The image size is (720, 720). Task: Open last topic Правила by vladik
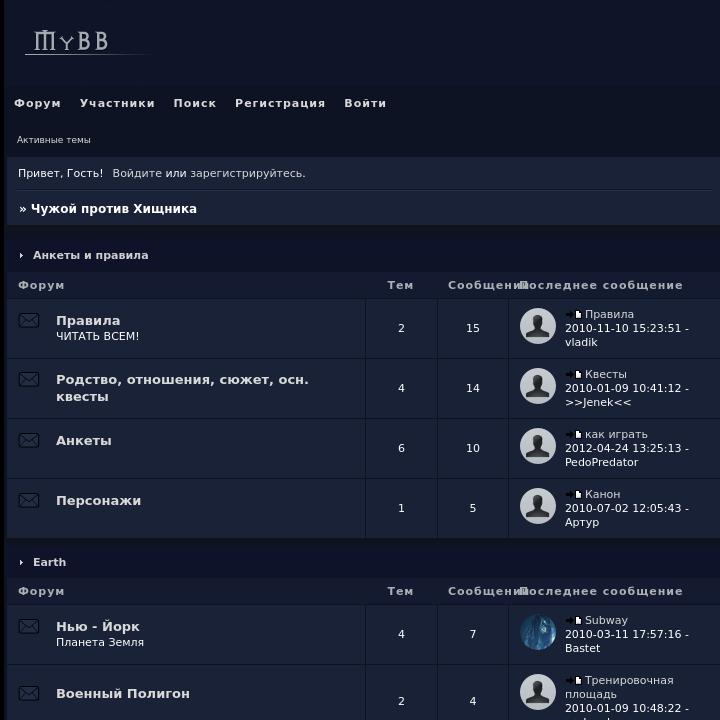609,315
